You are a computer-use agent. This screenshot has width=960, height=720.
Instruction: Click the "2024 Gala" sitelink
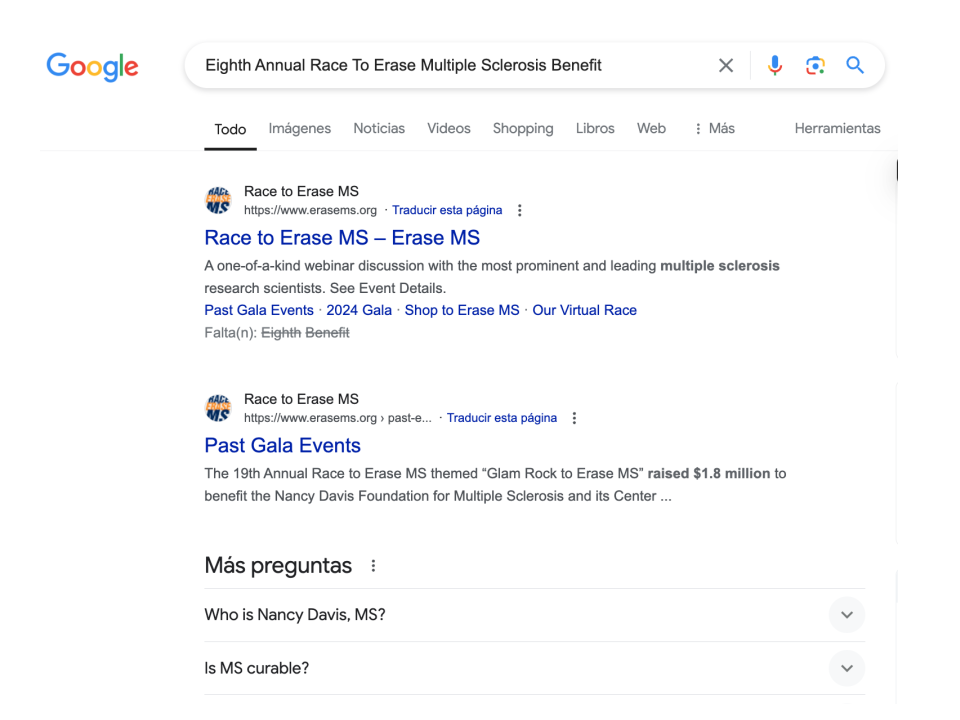[x=359, y=310]
